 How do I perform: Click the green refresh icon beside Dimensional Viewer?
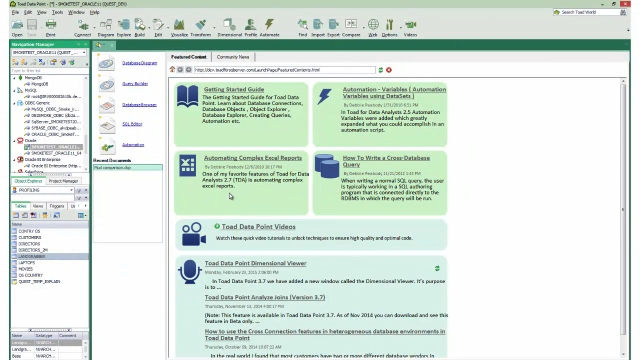pyautogui.click(x=437, y=268)
